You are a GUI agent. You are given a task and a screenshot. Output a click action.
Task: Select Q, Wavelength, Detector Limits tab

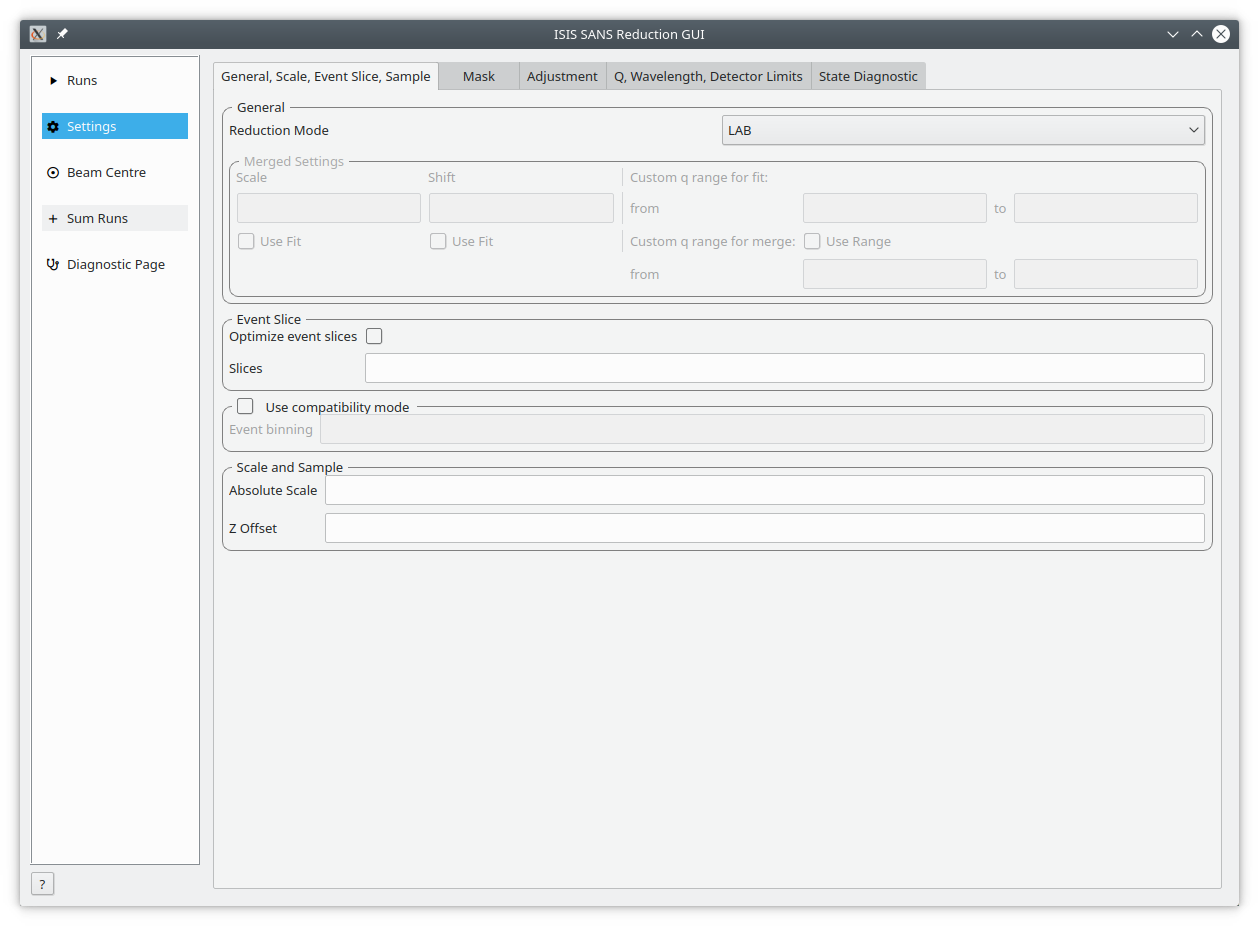[708, 77]
